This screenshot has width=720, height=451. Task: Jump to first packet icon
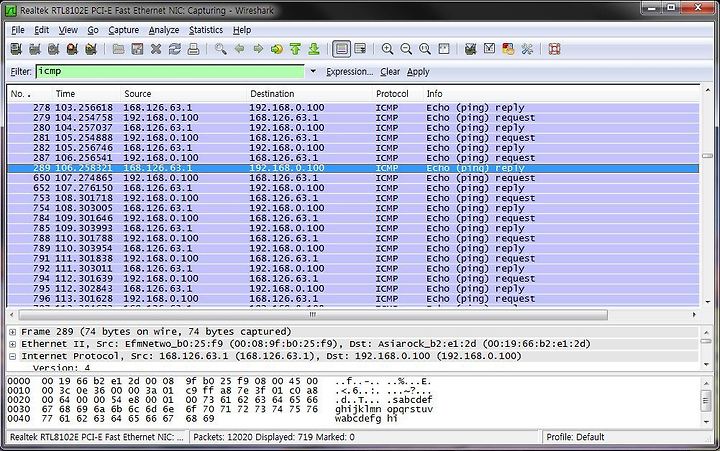pos(295,49)
